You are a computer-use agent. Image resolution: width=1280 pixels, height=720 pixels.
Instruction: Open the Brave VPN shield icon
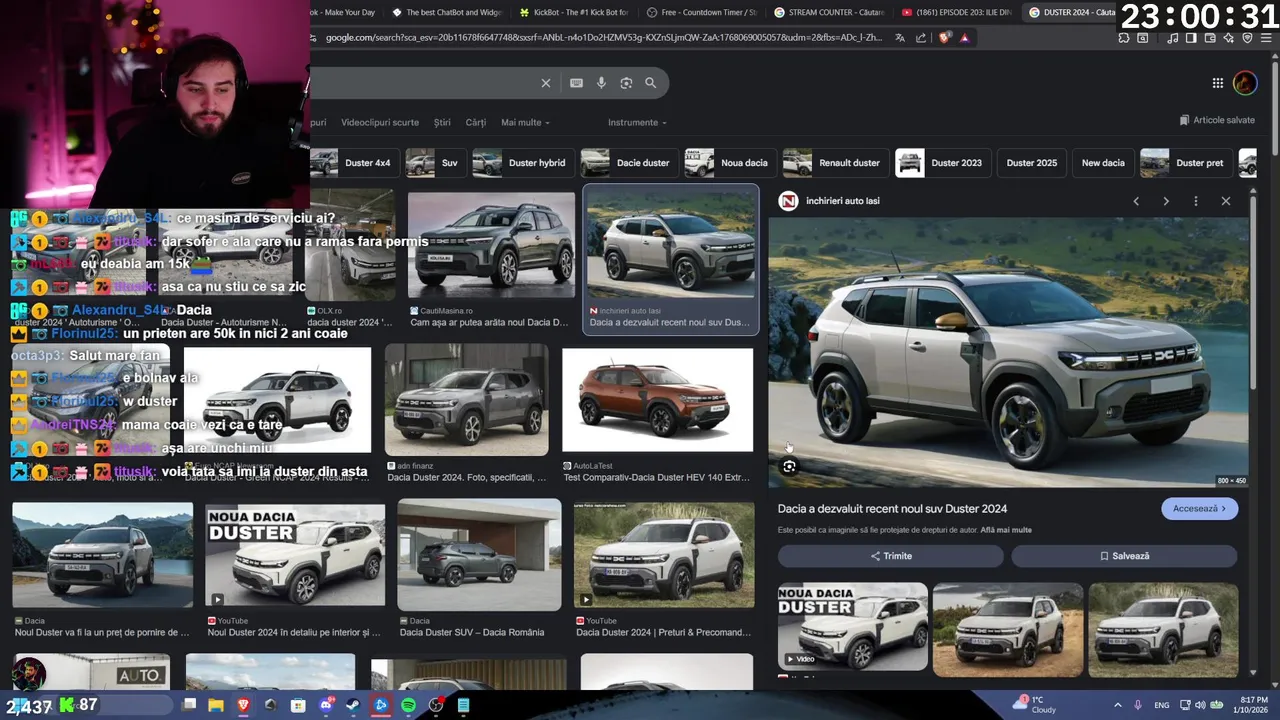(1247, 38)
